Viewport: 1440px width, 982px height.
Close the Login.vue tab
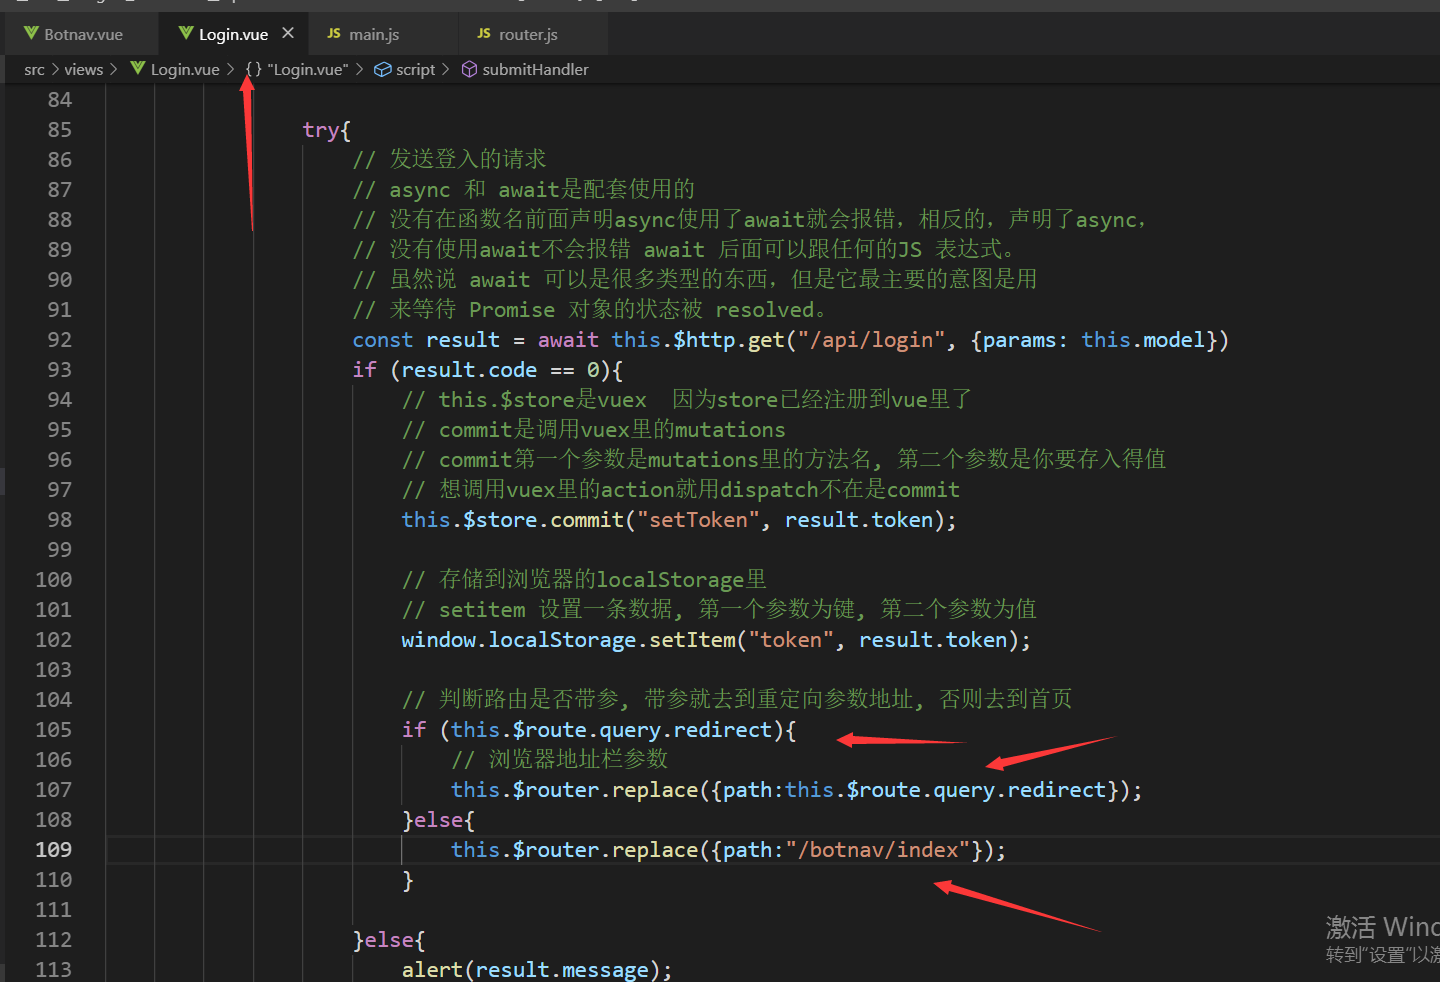tap(288, 33)
